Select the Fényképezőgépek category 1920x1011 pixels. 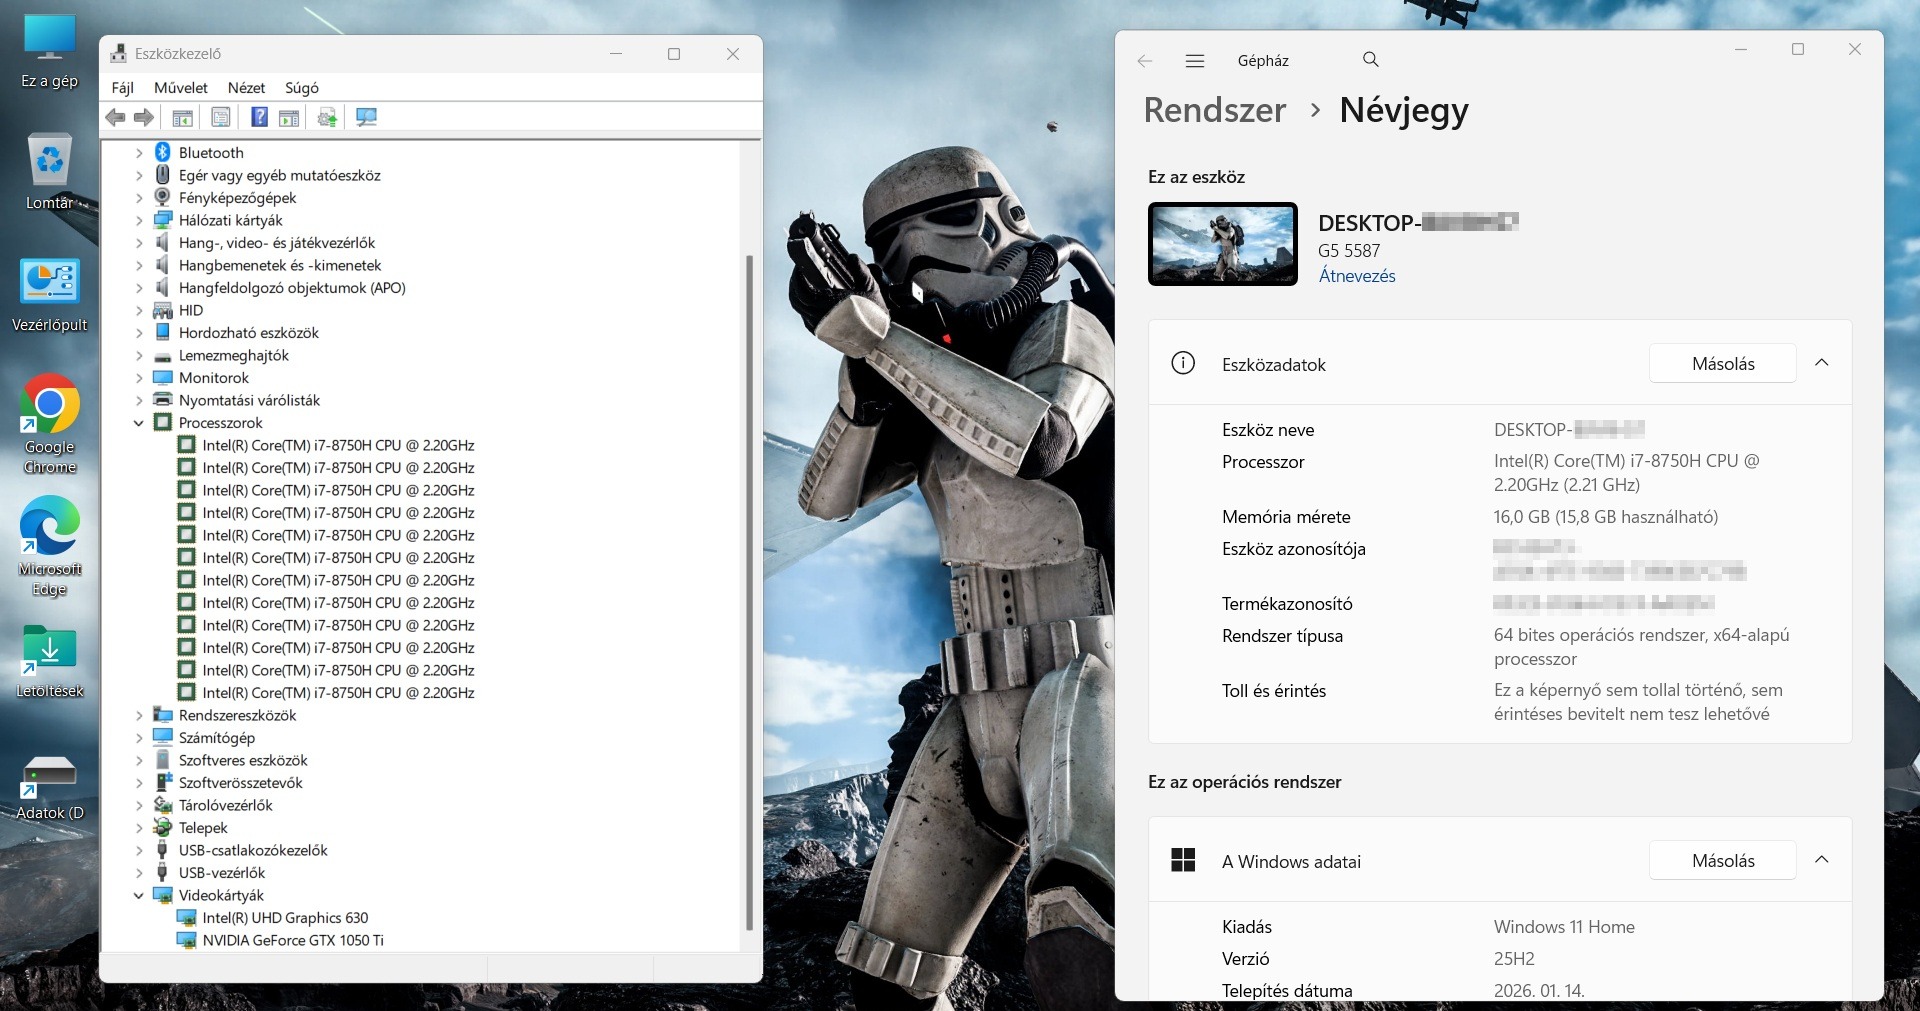click(x=238, y=198)
